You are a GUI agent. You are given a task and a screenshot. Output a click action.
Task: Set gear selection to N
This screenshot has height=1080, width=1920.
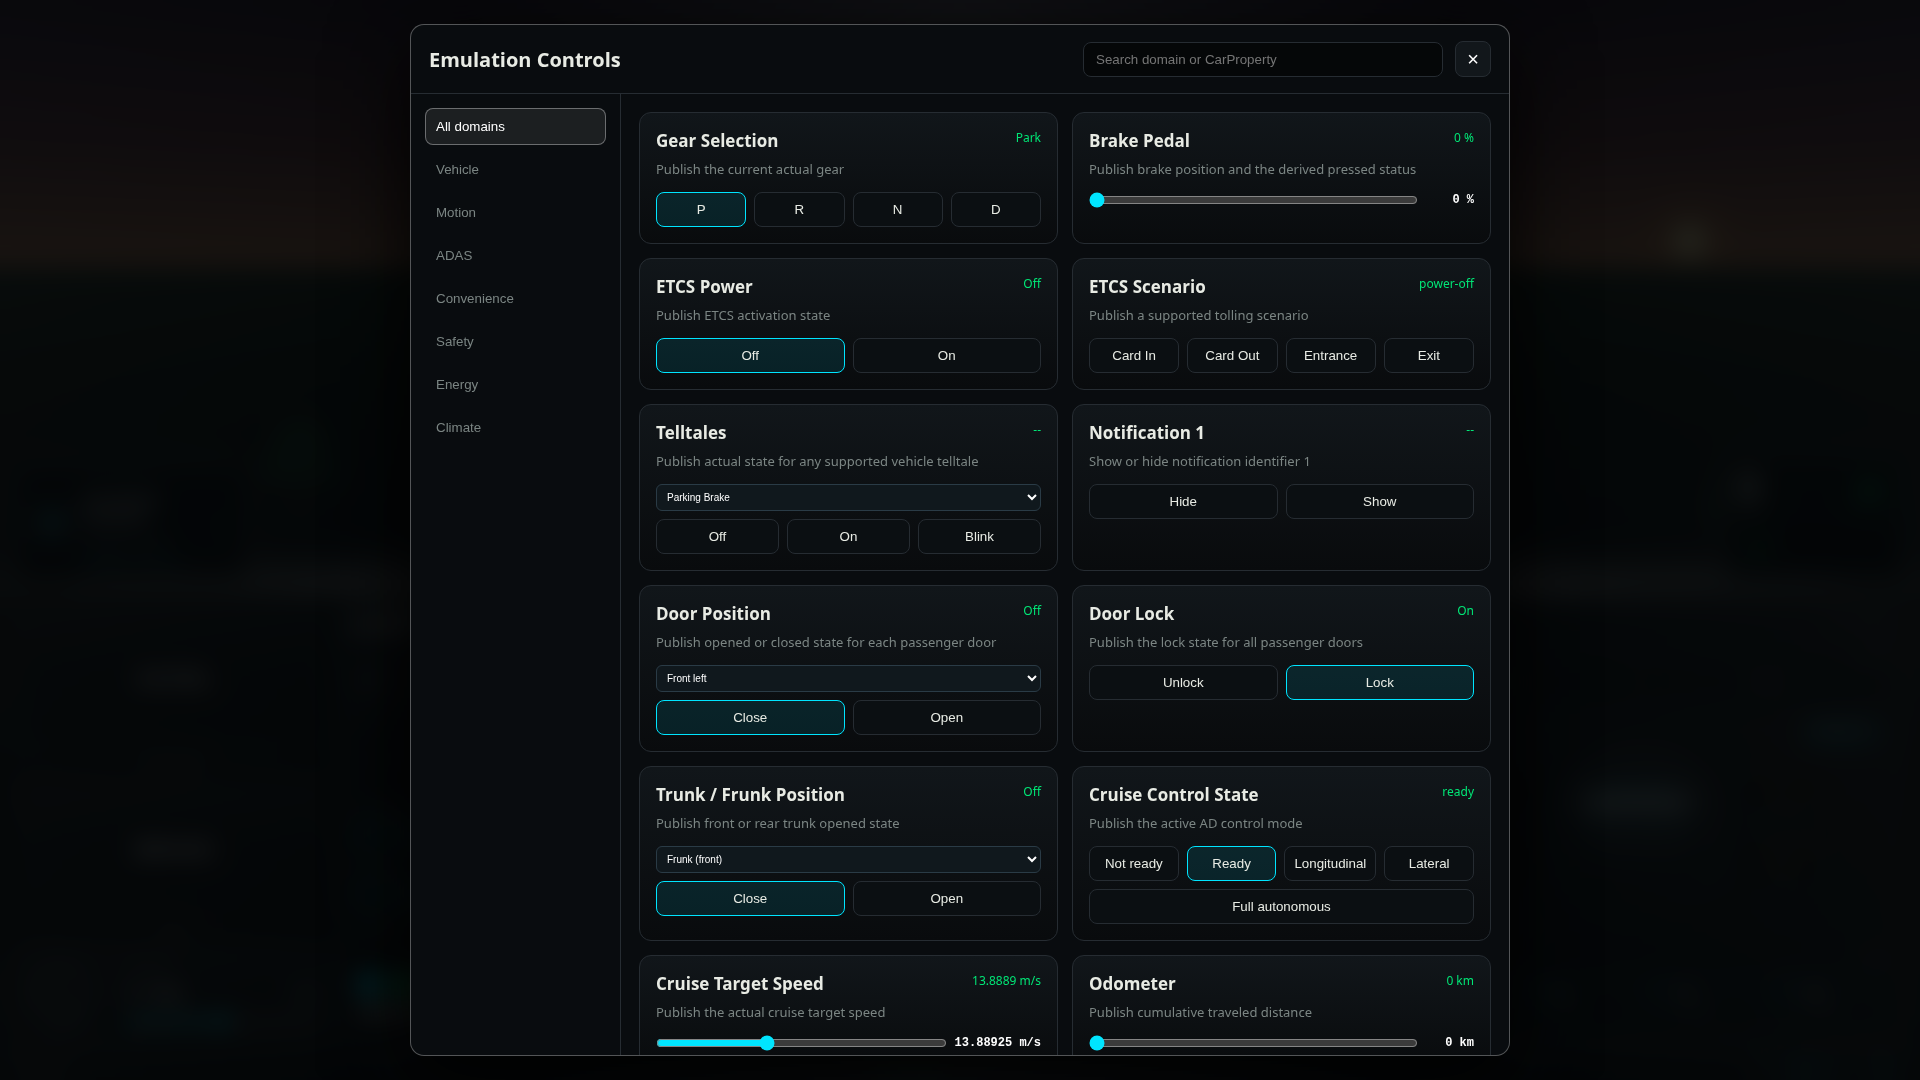(897, 209)
